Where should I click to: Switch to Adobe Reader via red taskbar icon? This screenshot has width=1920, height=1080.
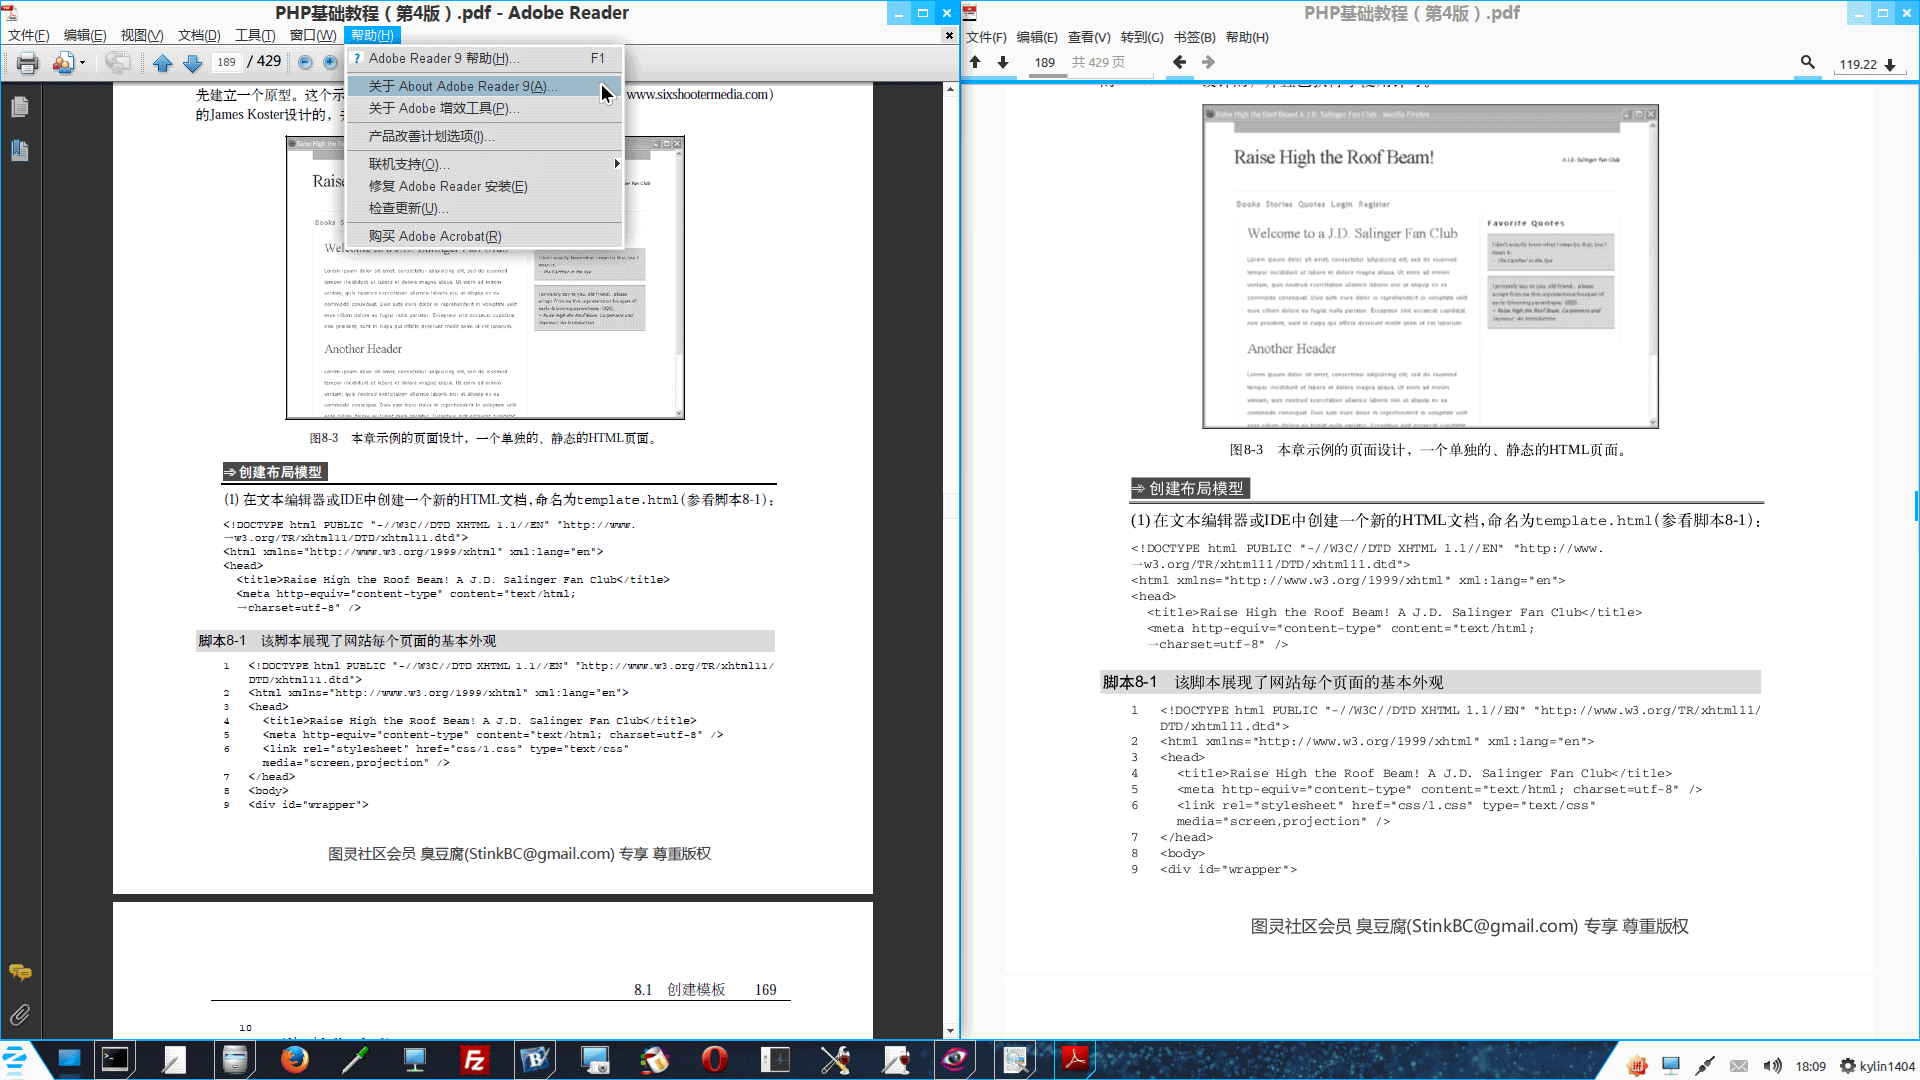click(x=1075, y=1059)
